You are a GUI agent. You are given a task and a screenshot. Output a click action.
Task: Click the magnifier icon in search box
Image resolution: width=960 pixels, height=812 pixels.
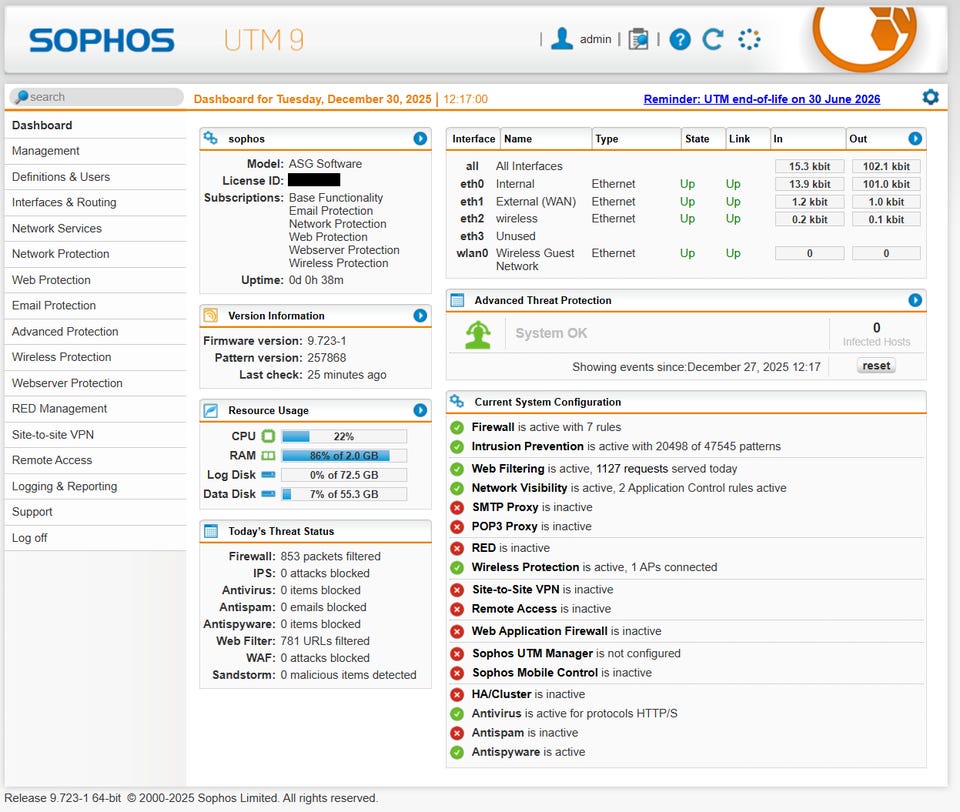pos(21,97)
